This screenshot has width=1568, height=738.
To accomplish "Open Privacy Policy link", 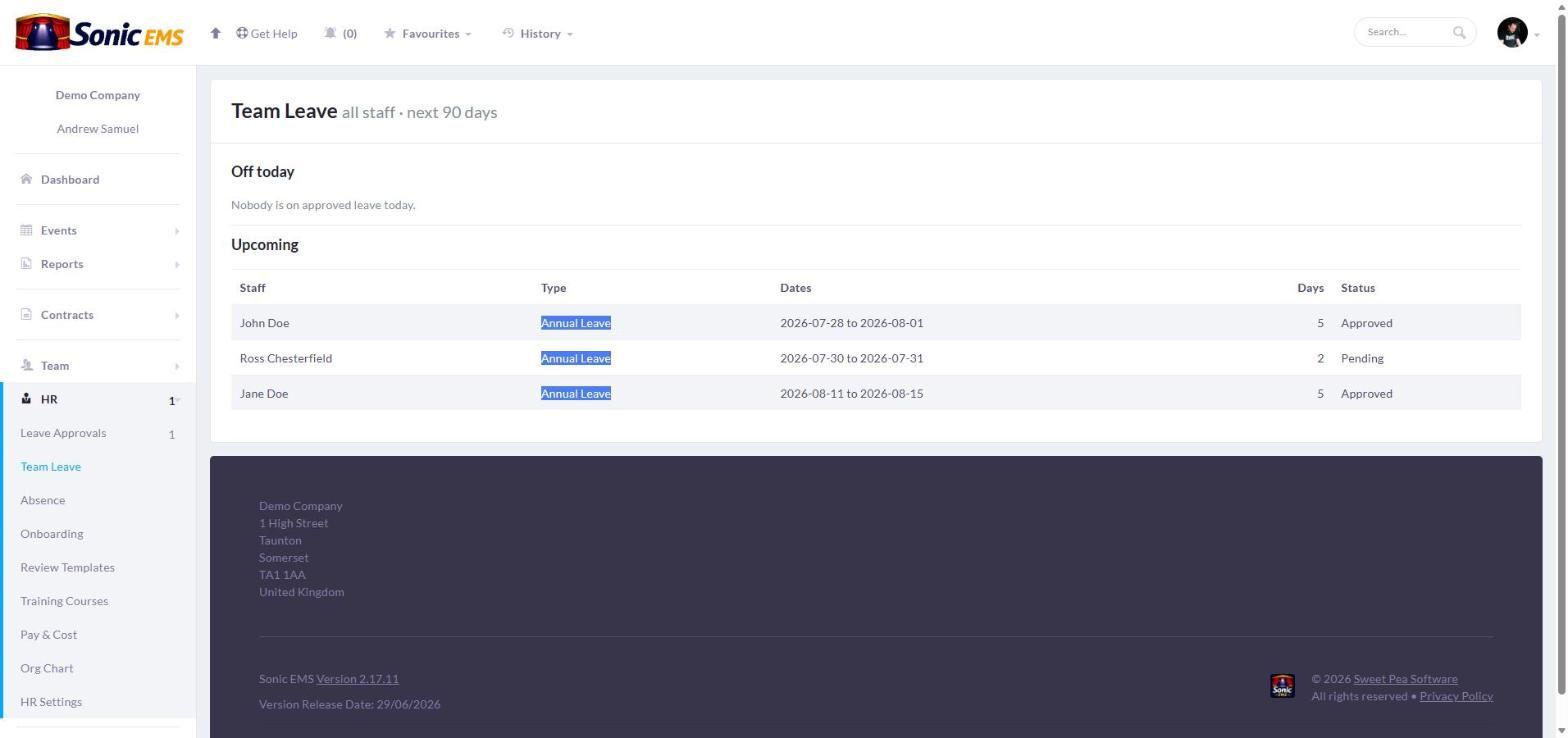I will click(x=1456, y=696).
